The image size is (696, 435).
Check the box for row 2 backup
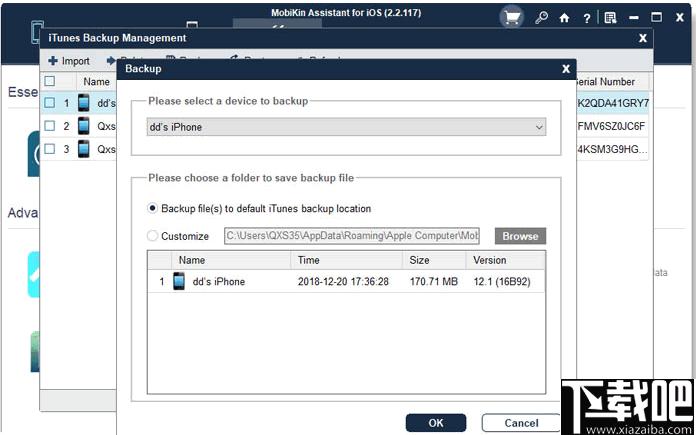pyautogui.click(x=50, y=126)
